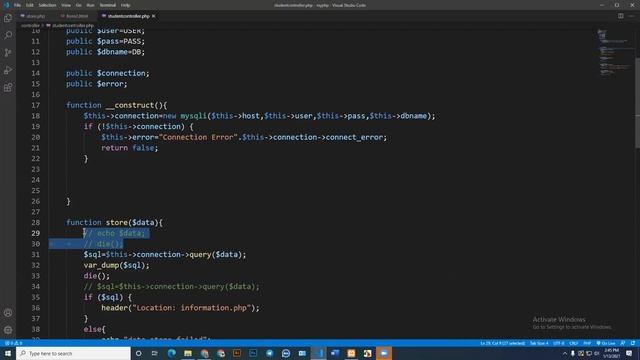Select the studentcontroller.php tab

tap(128, 16)
